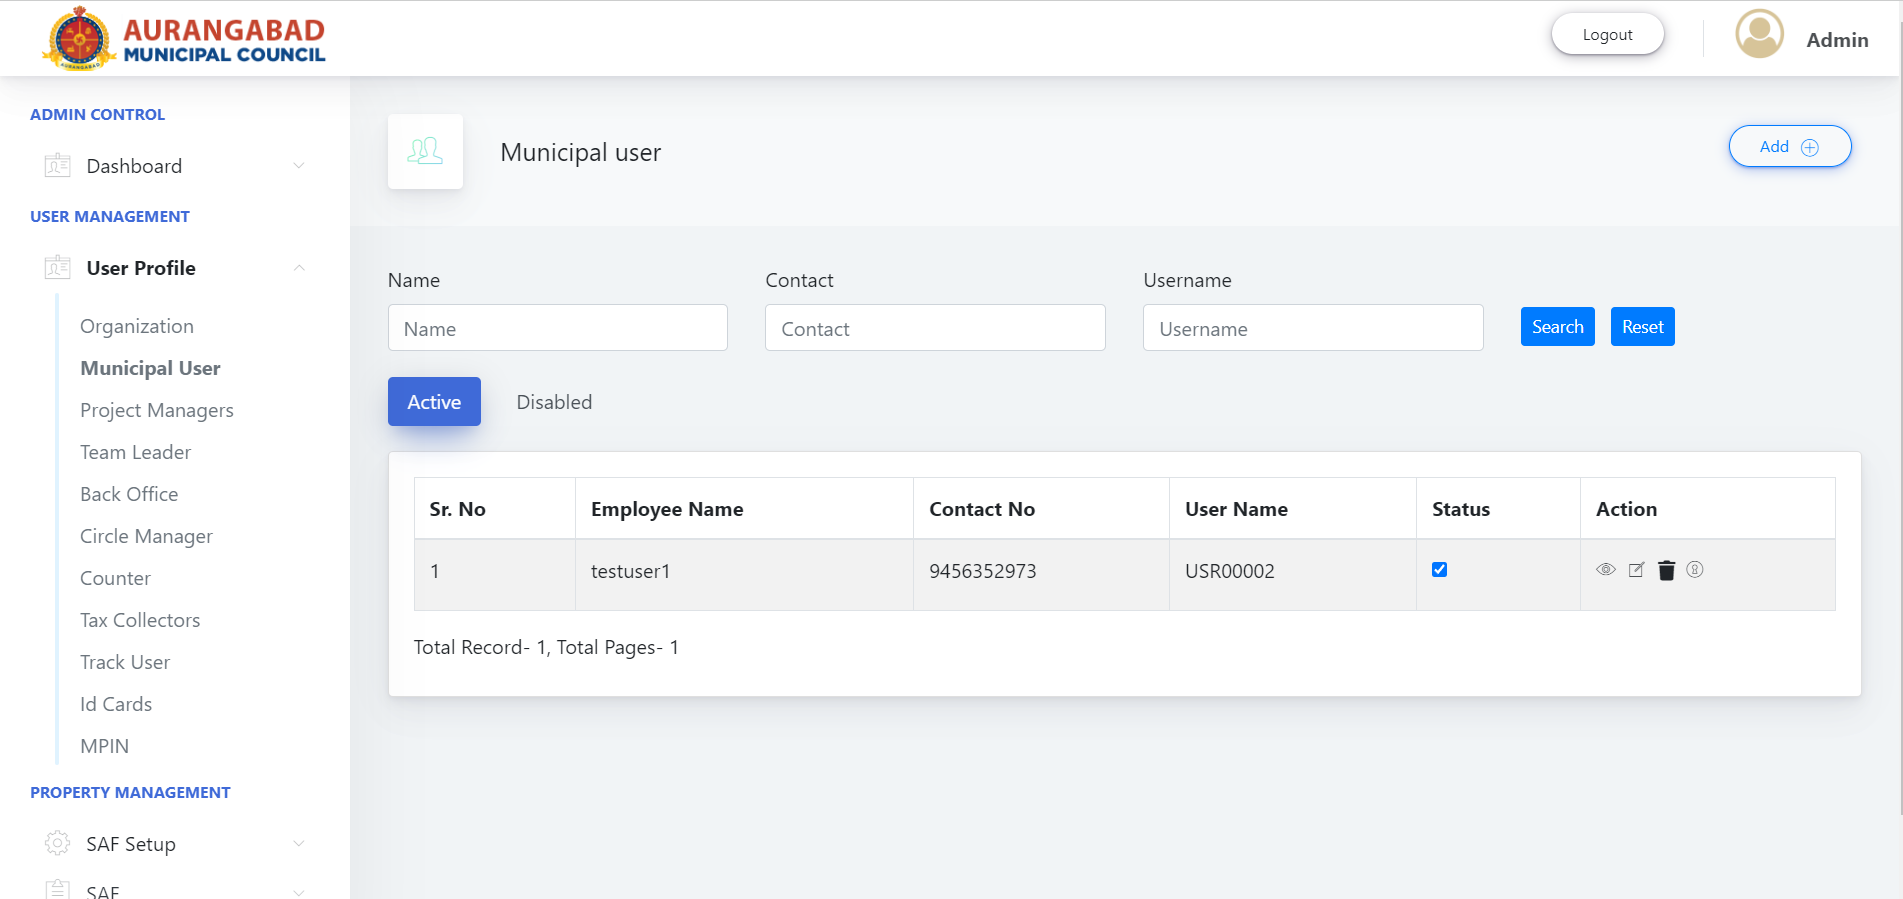Viewport: 1903px width, 899px height.
Task: Click the Add button
Action: 1790,146
